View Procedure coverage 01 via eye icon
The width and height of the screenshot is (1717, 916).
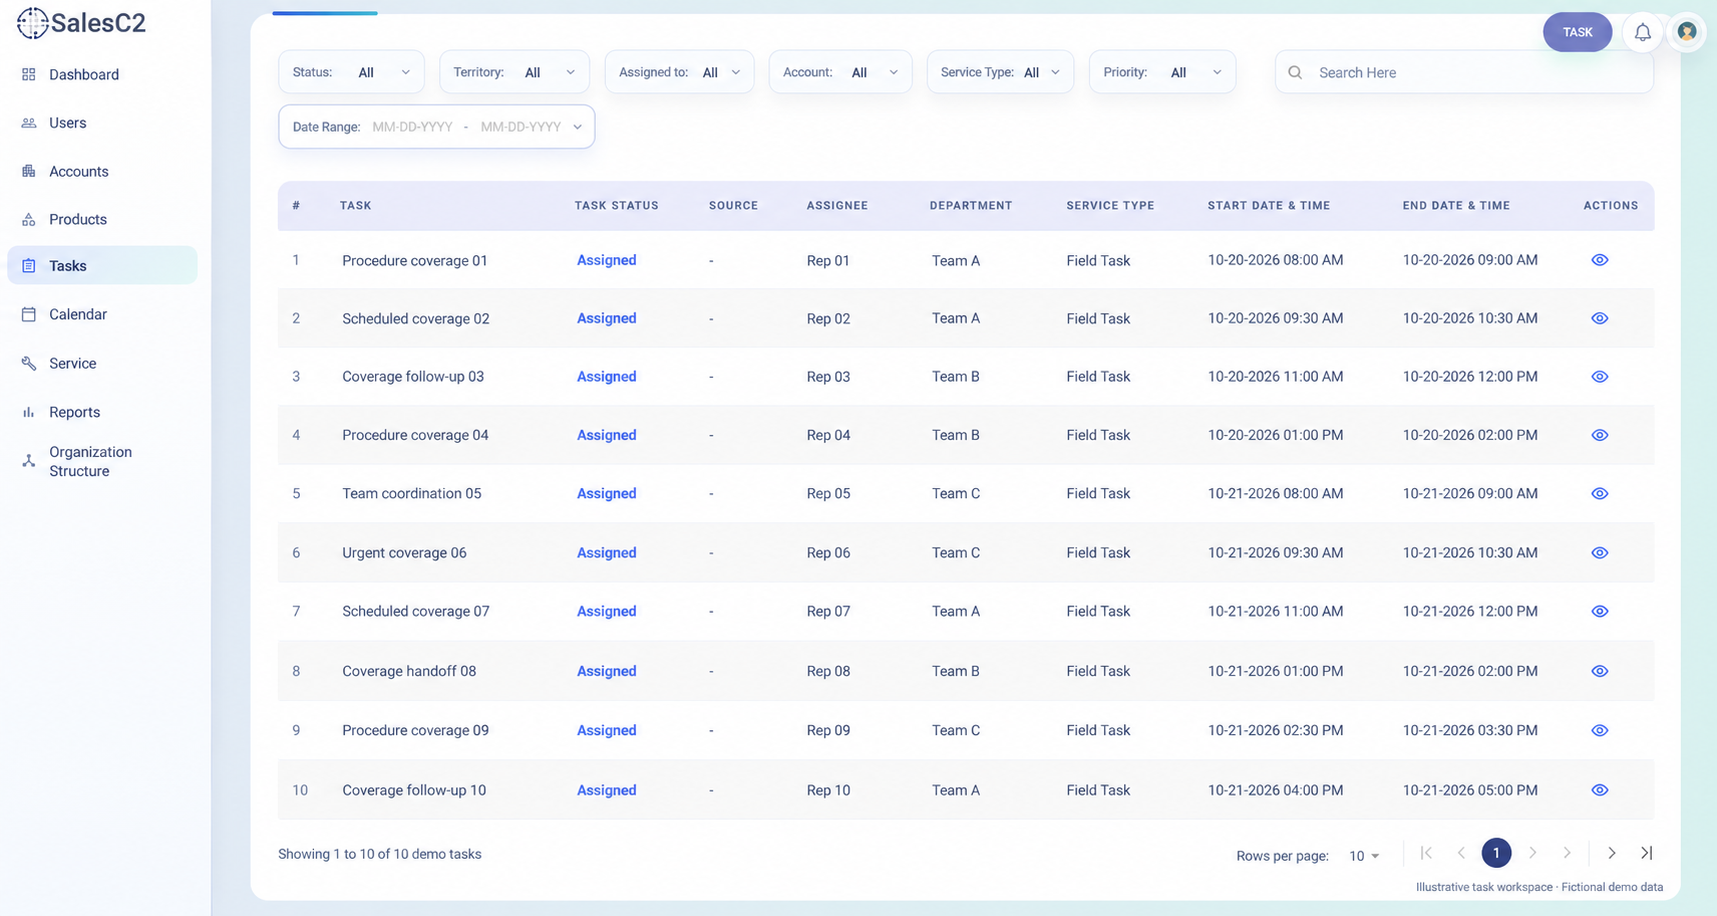click(1600, 260)
